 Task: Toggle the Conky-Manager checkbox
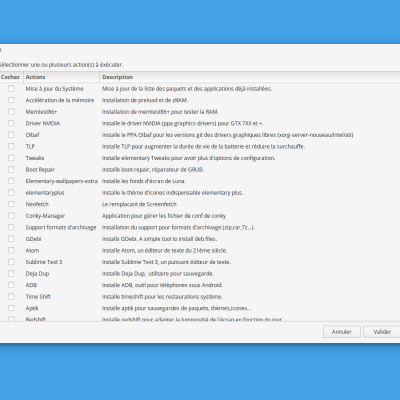tap(11, 215)
